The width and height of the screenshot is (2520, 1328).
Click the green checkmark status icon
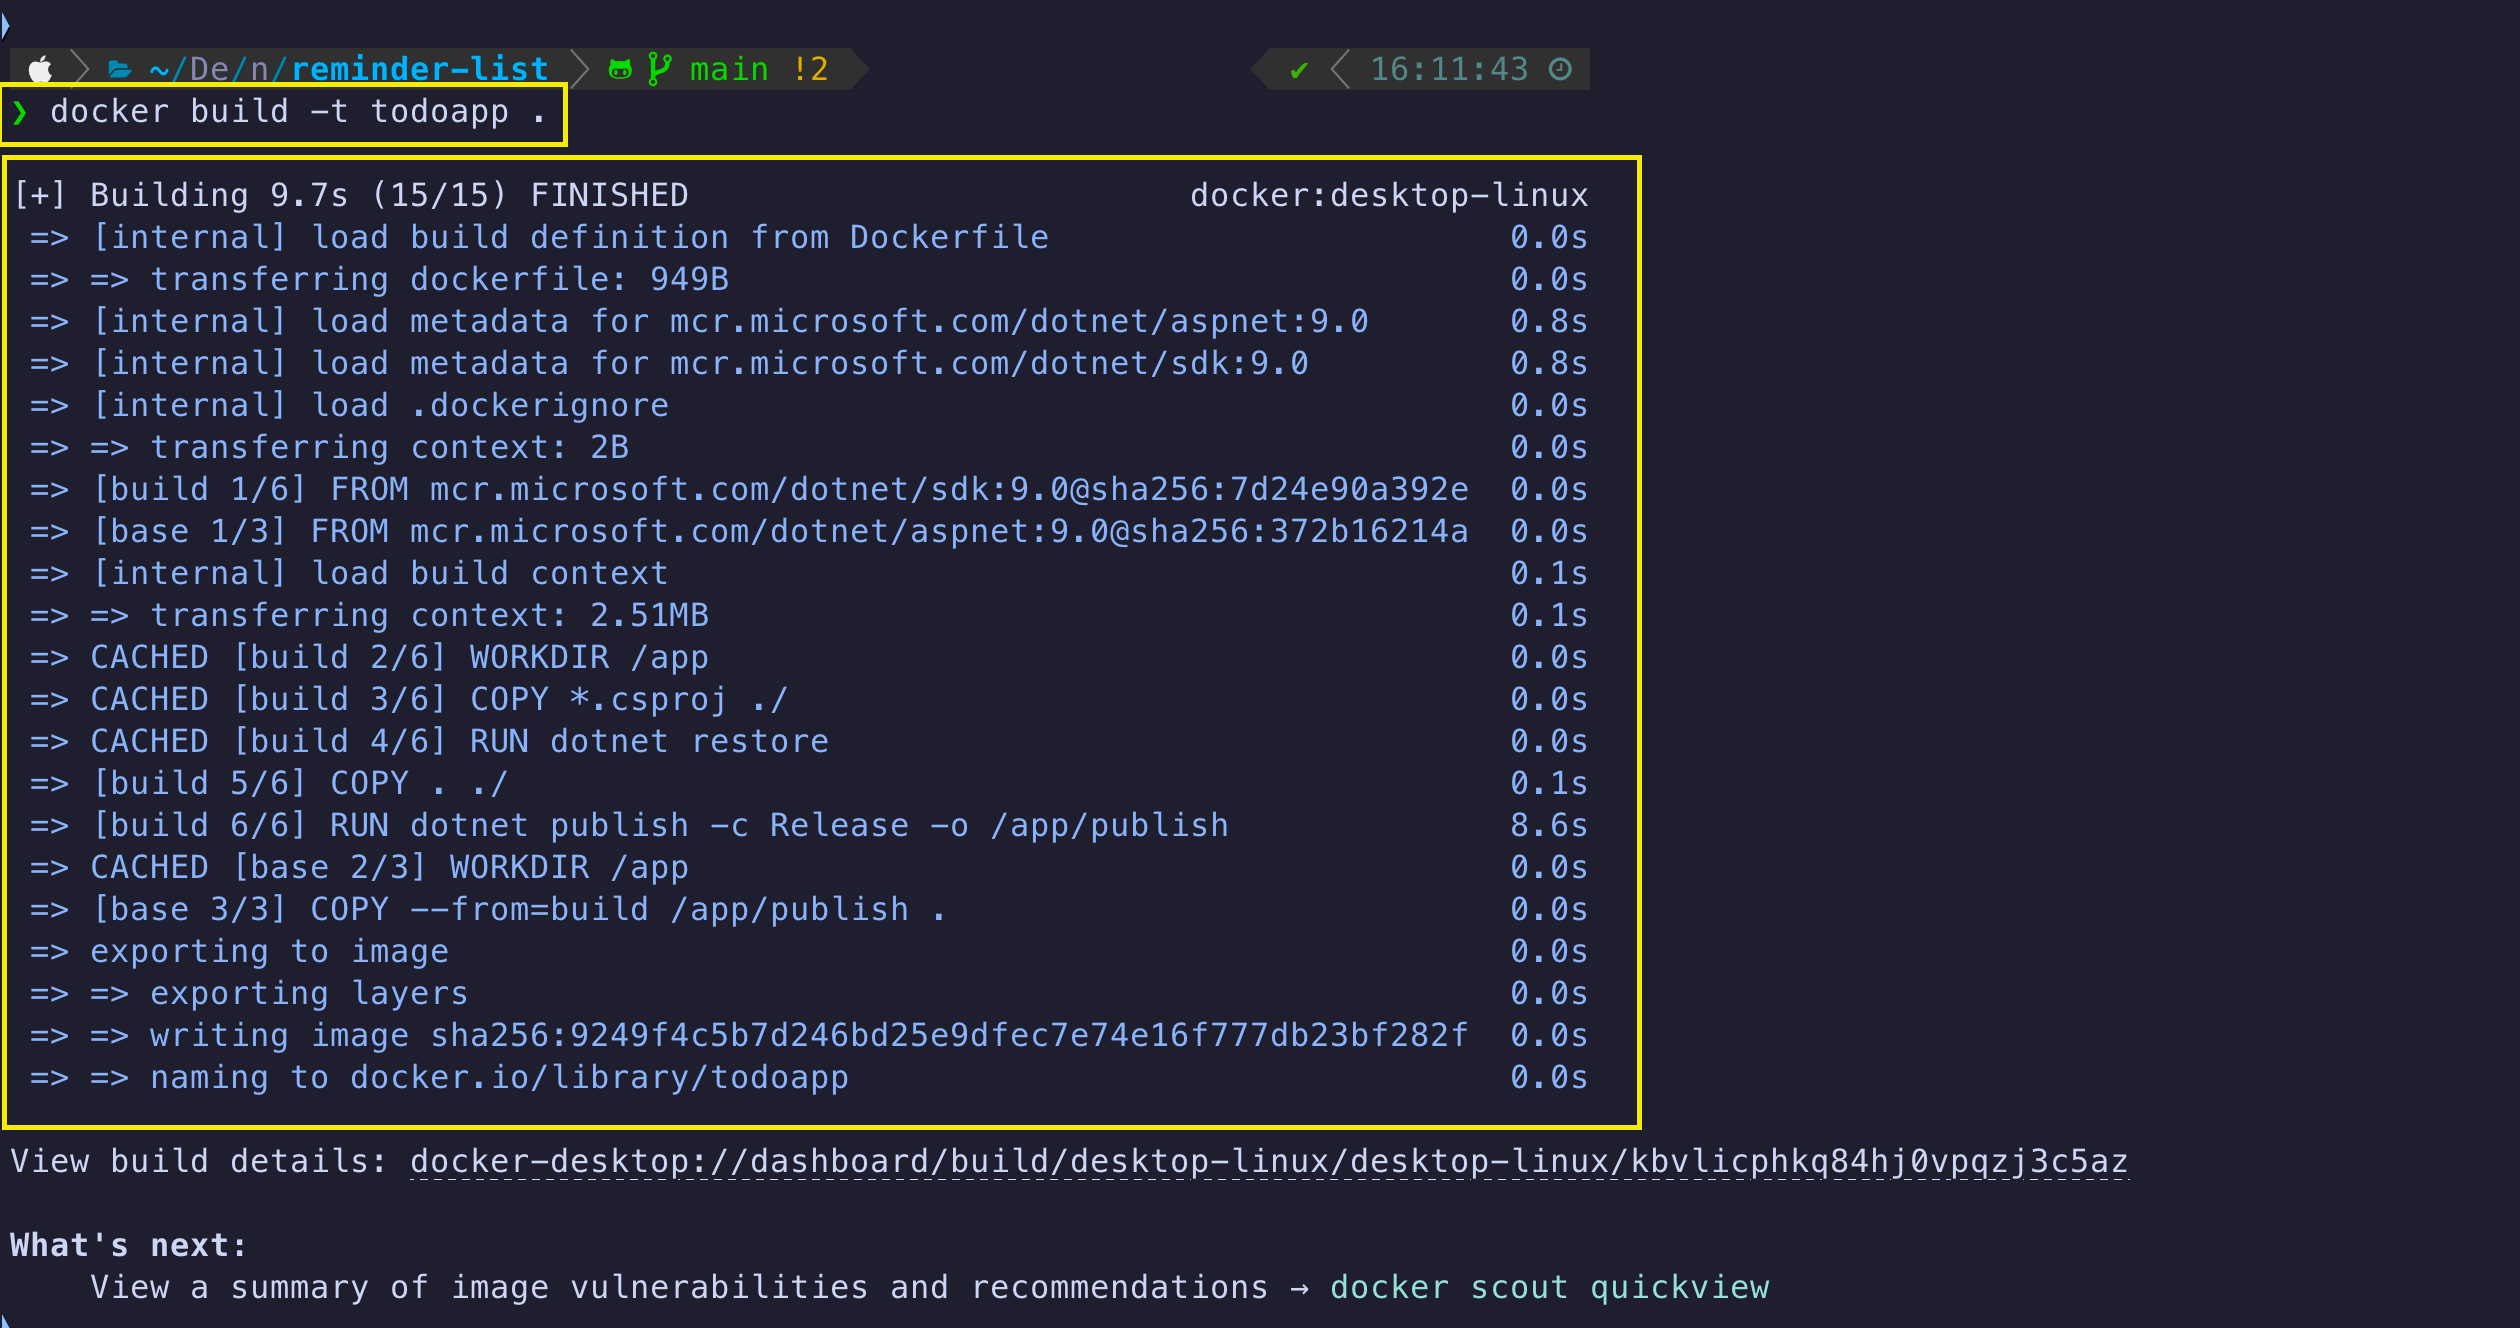point(1299,70)
